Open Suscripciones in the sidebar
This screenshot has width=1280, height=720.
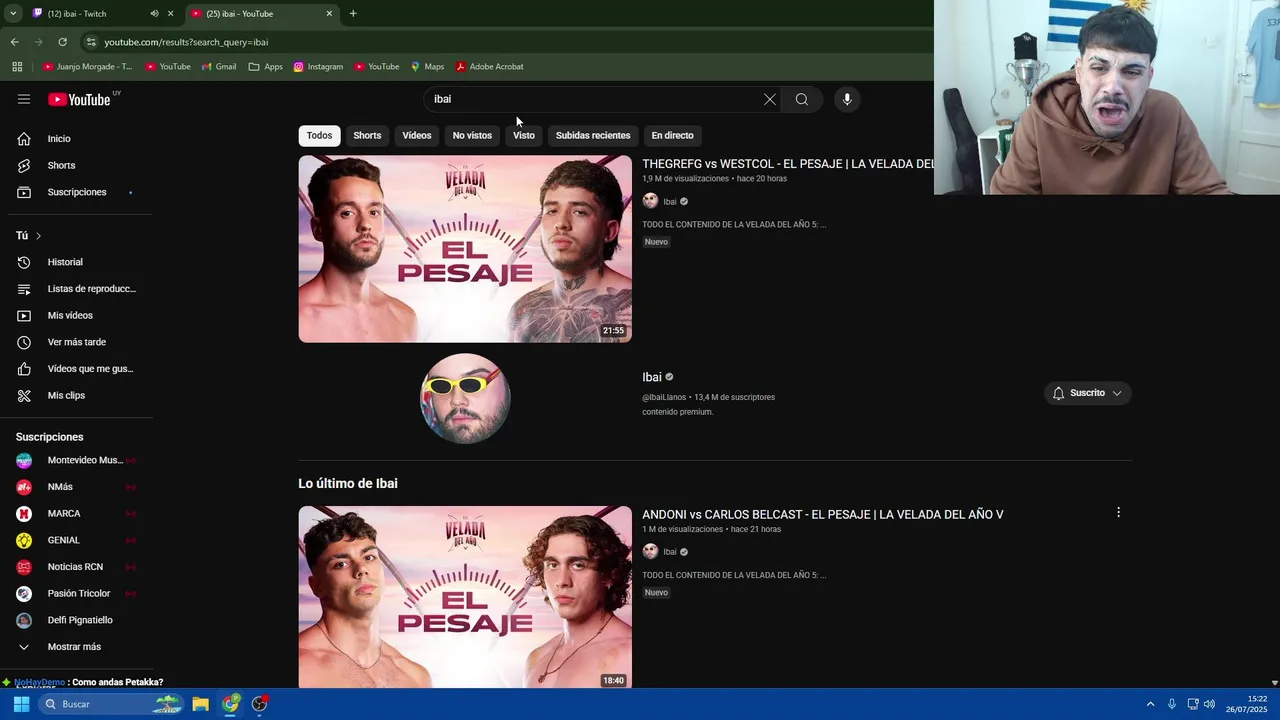[78, 192]
